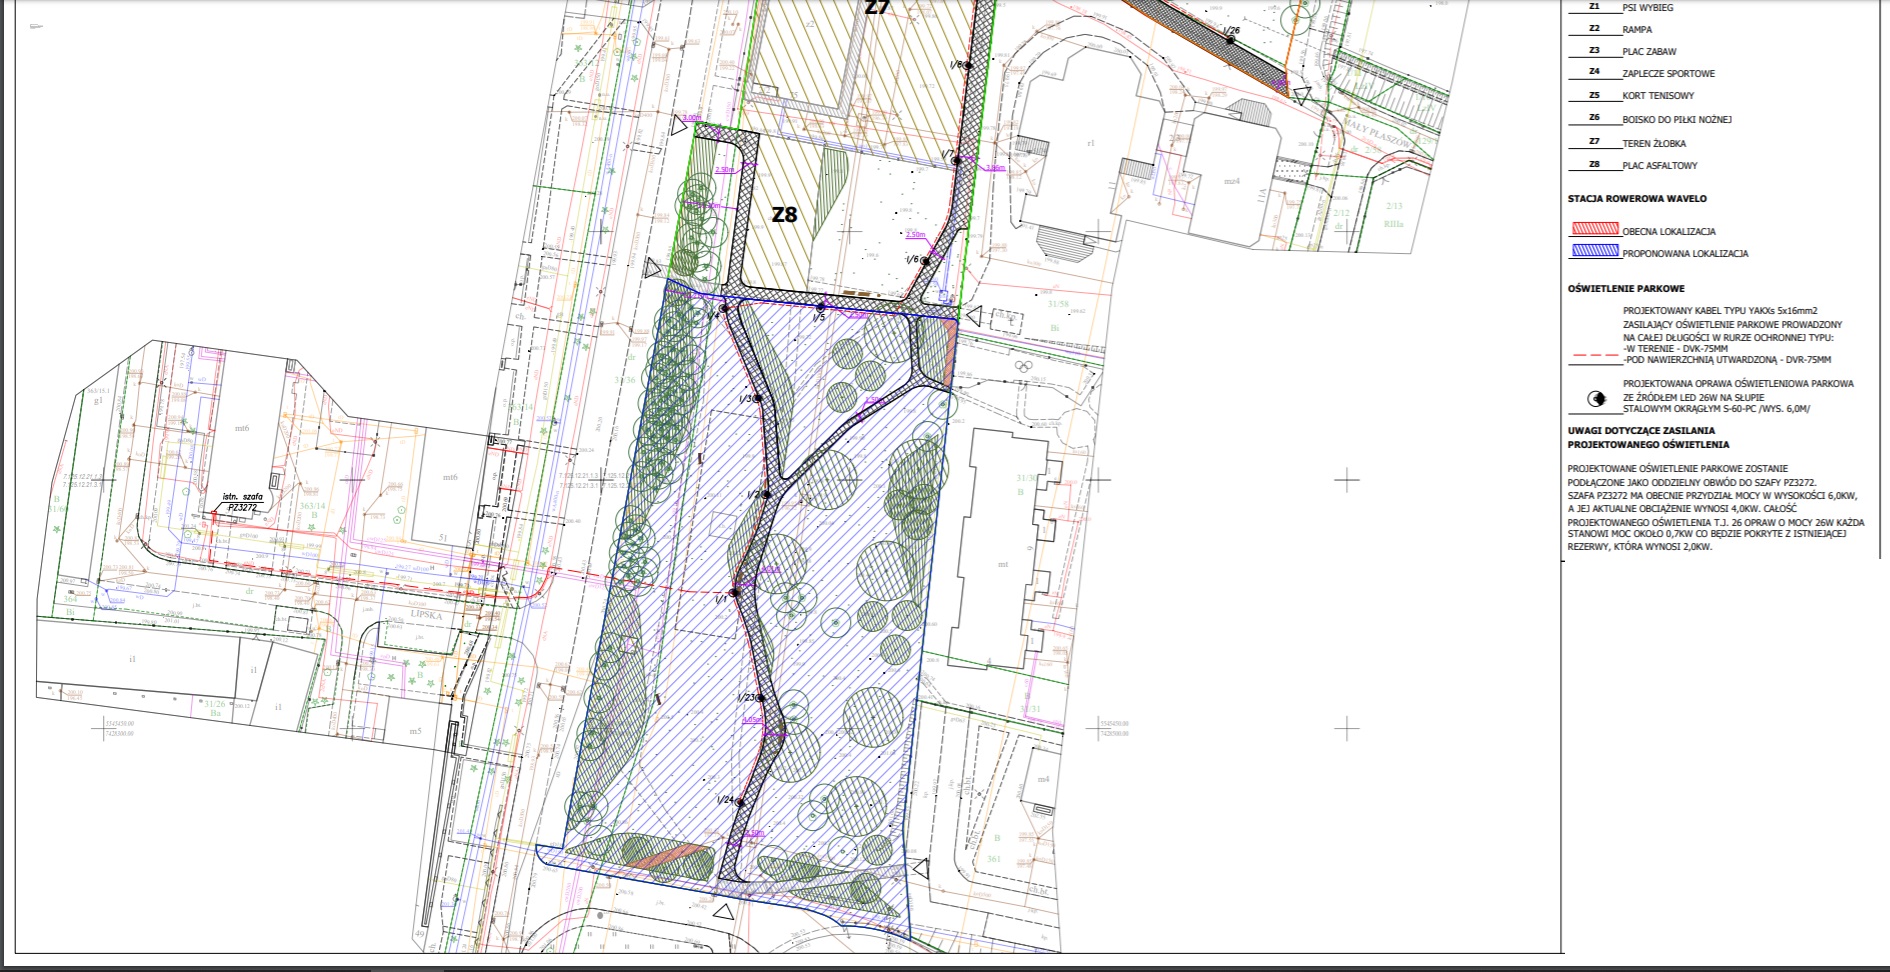Select the PLAC ZABAW legend entry
Image resolution: width=1890 pixels, height=972 pixels.
click(1649, 51)
